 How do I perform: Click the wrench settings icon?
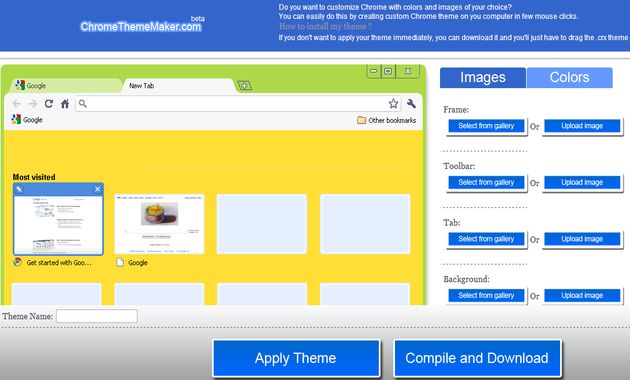(411, 104)
